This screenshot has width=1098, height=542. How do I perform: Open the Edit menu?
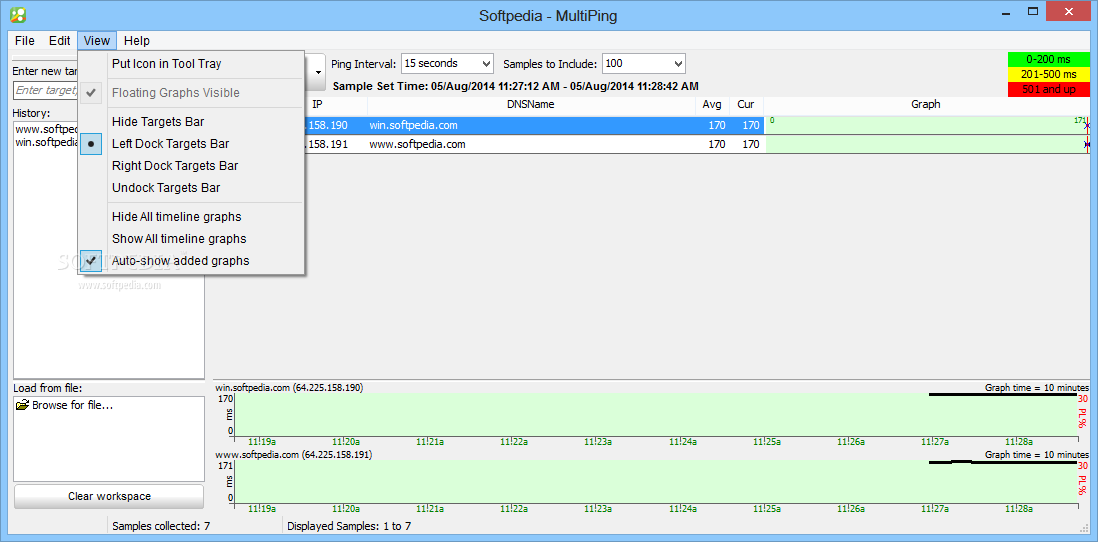(x=60, y=41)
